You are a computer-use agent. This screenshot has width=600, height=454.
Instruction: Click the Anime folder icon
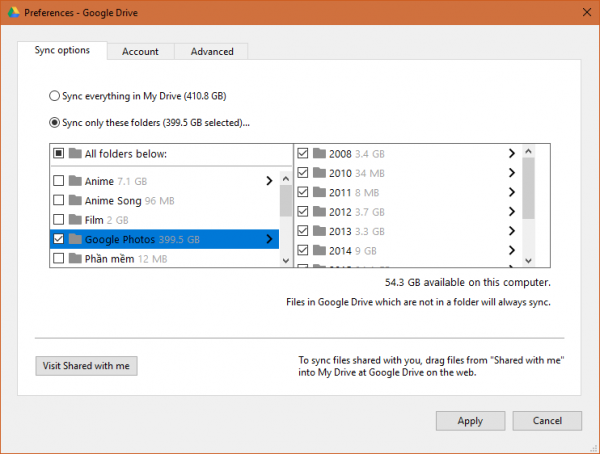coord(75,181)
